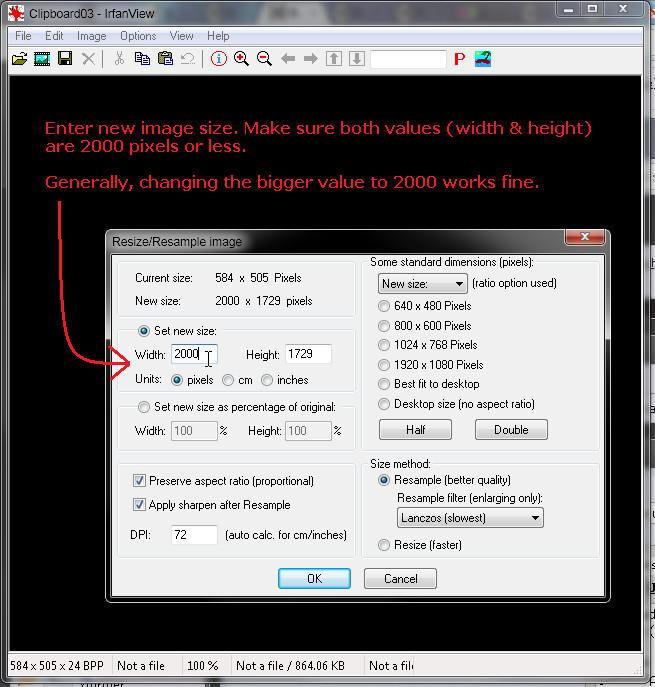This screenshot has height=687, width=655.
Task: Open the View menu
Action: click(181, 36)
